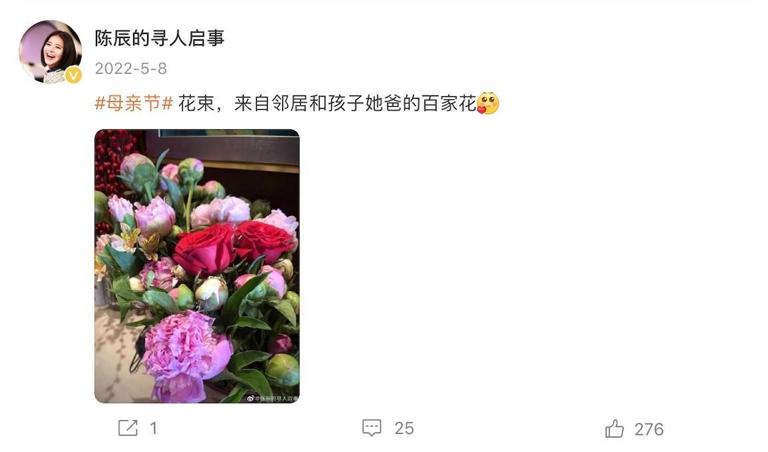Viewport: 768px width, 452px height.
Task: View the comment count 25
Action: [x=404, y=428]
